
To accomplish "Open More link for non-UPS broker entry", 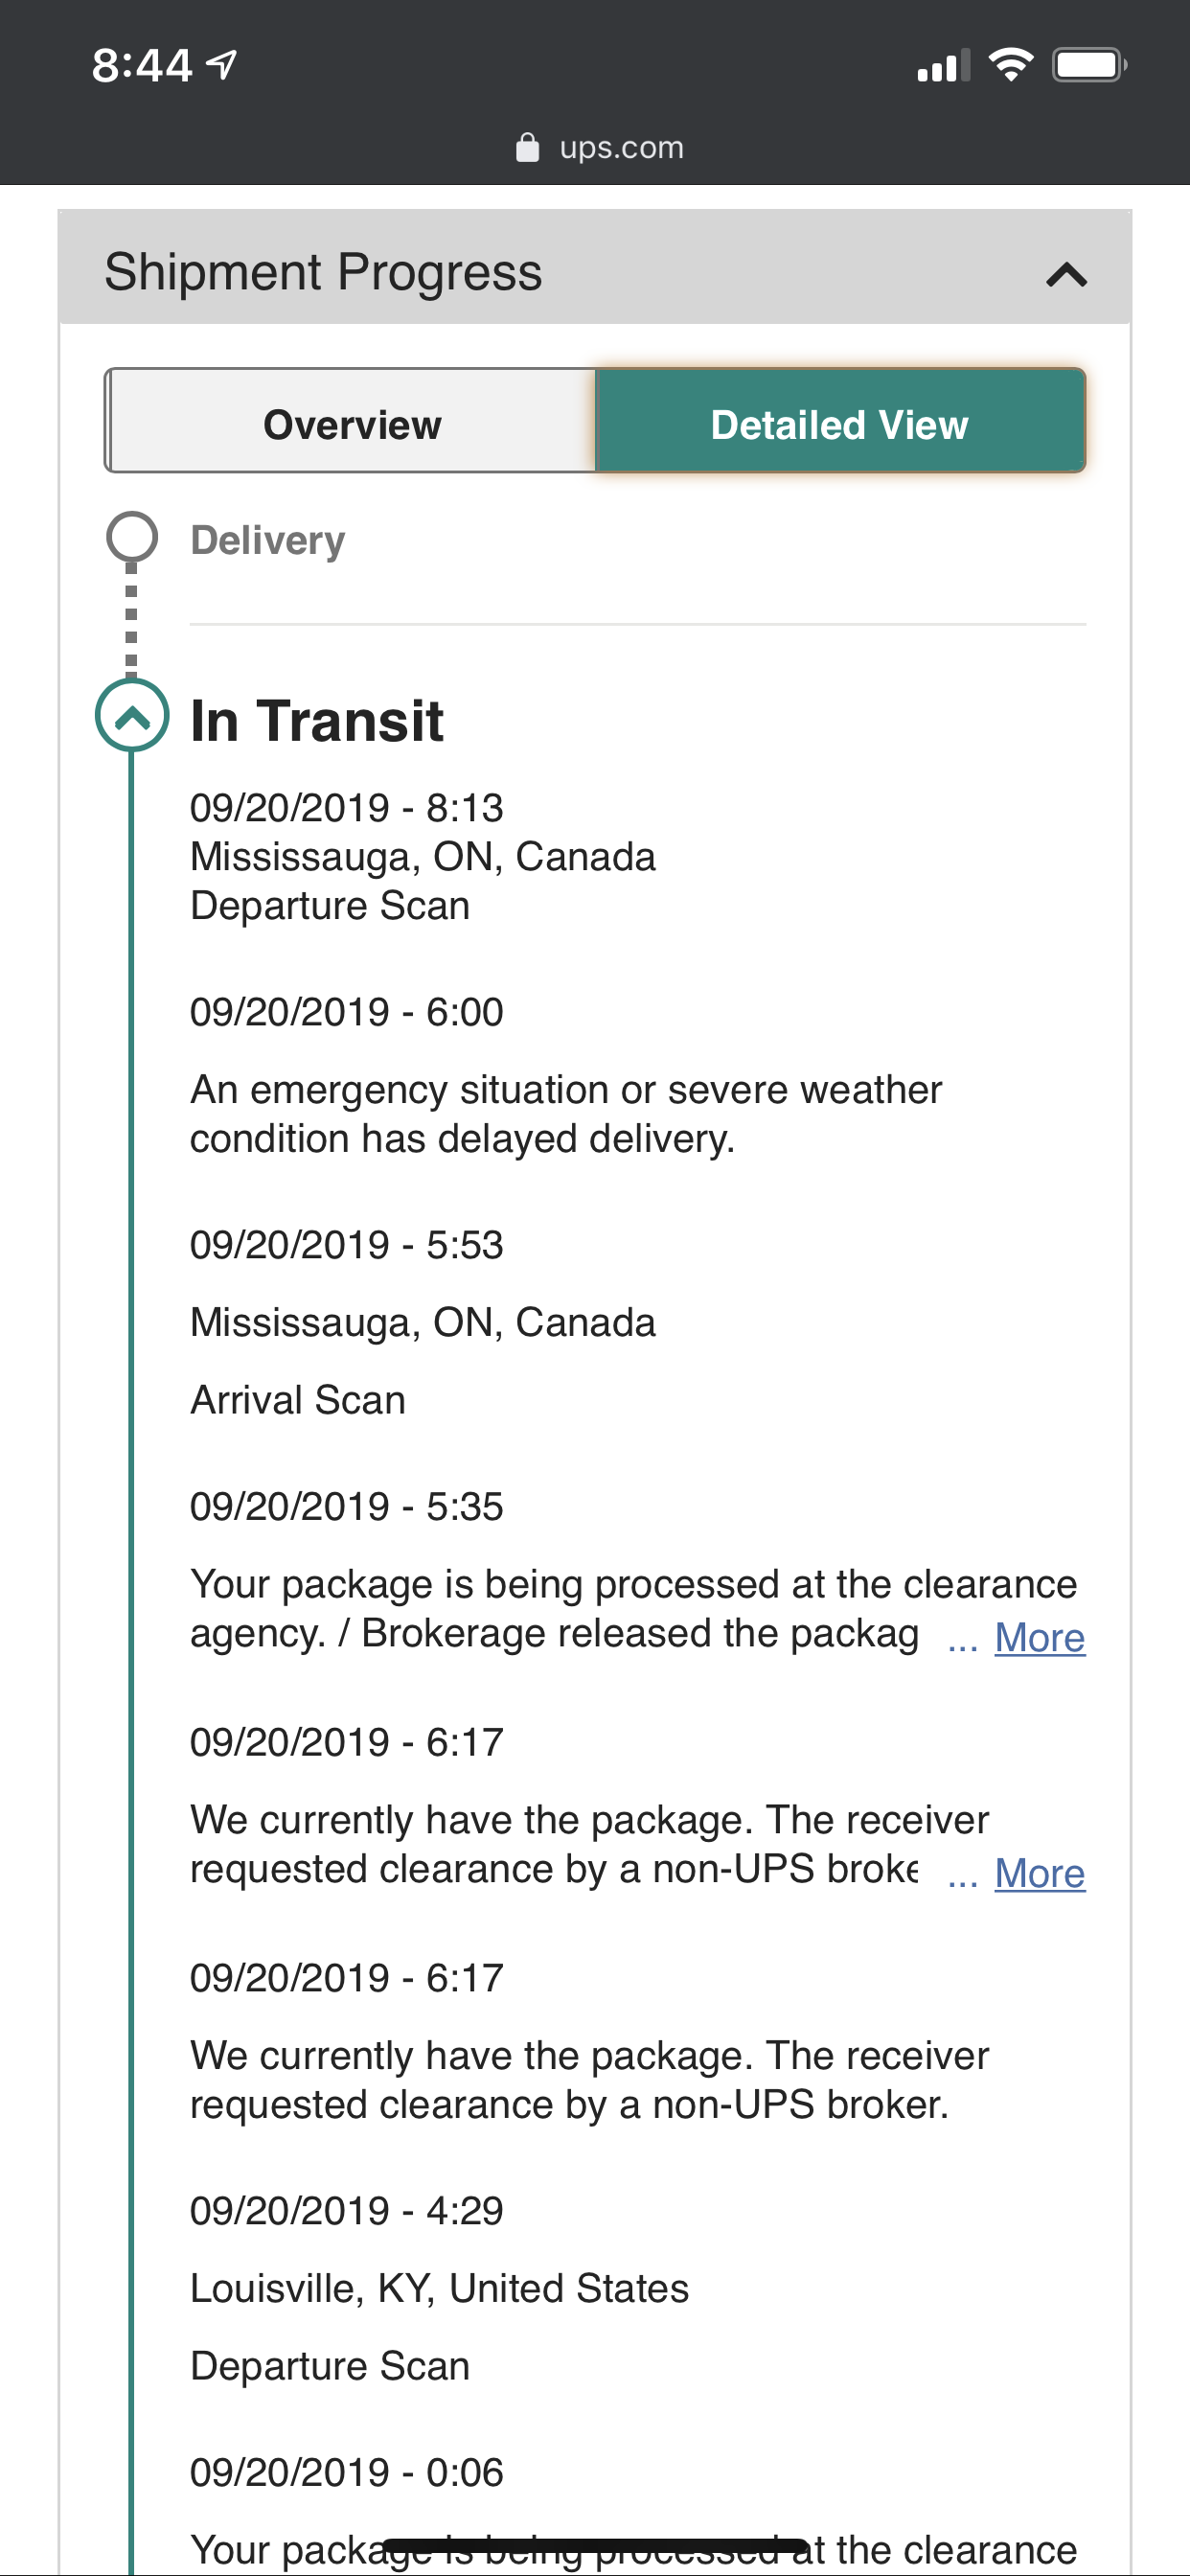I will [1039, 1873].
